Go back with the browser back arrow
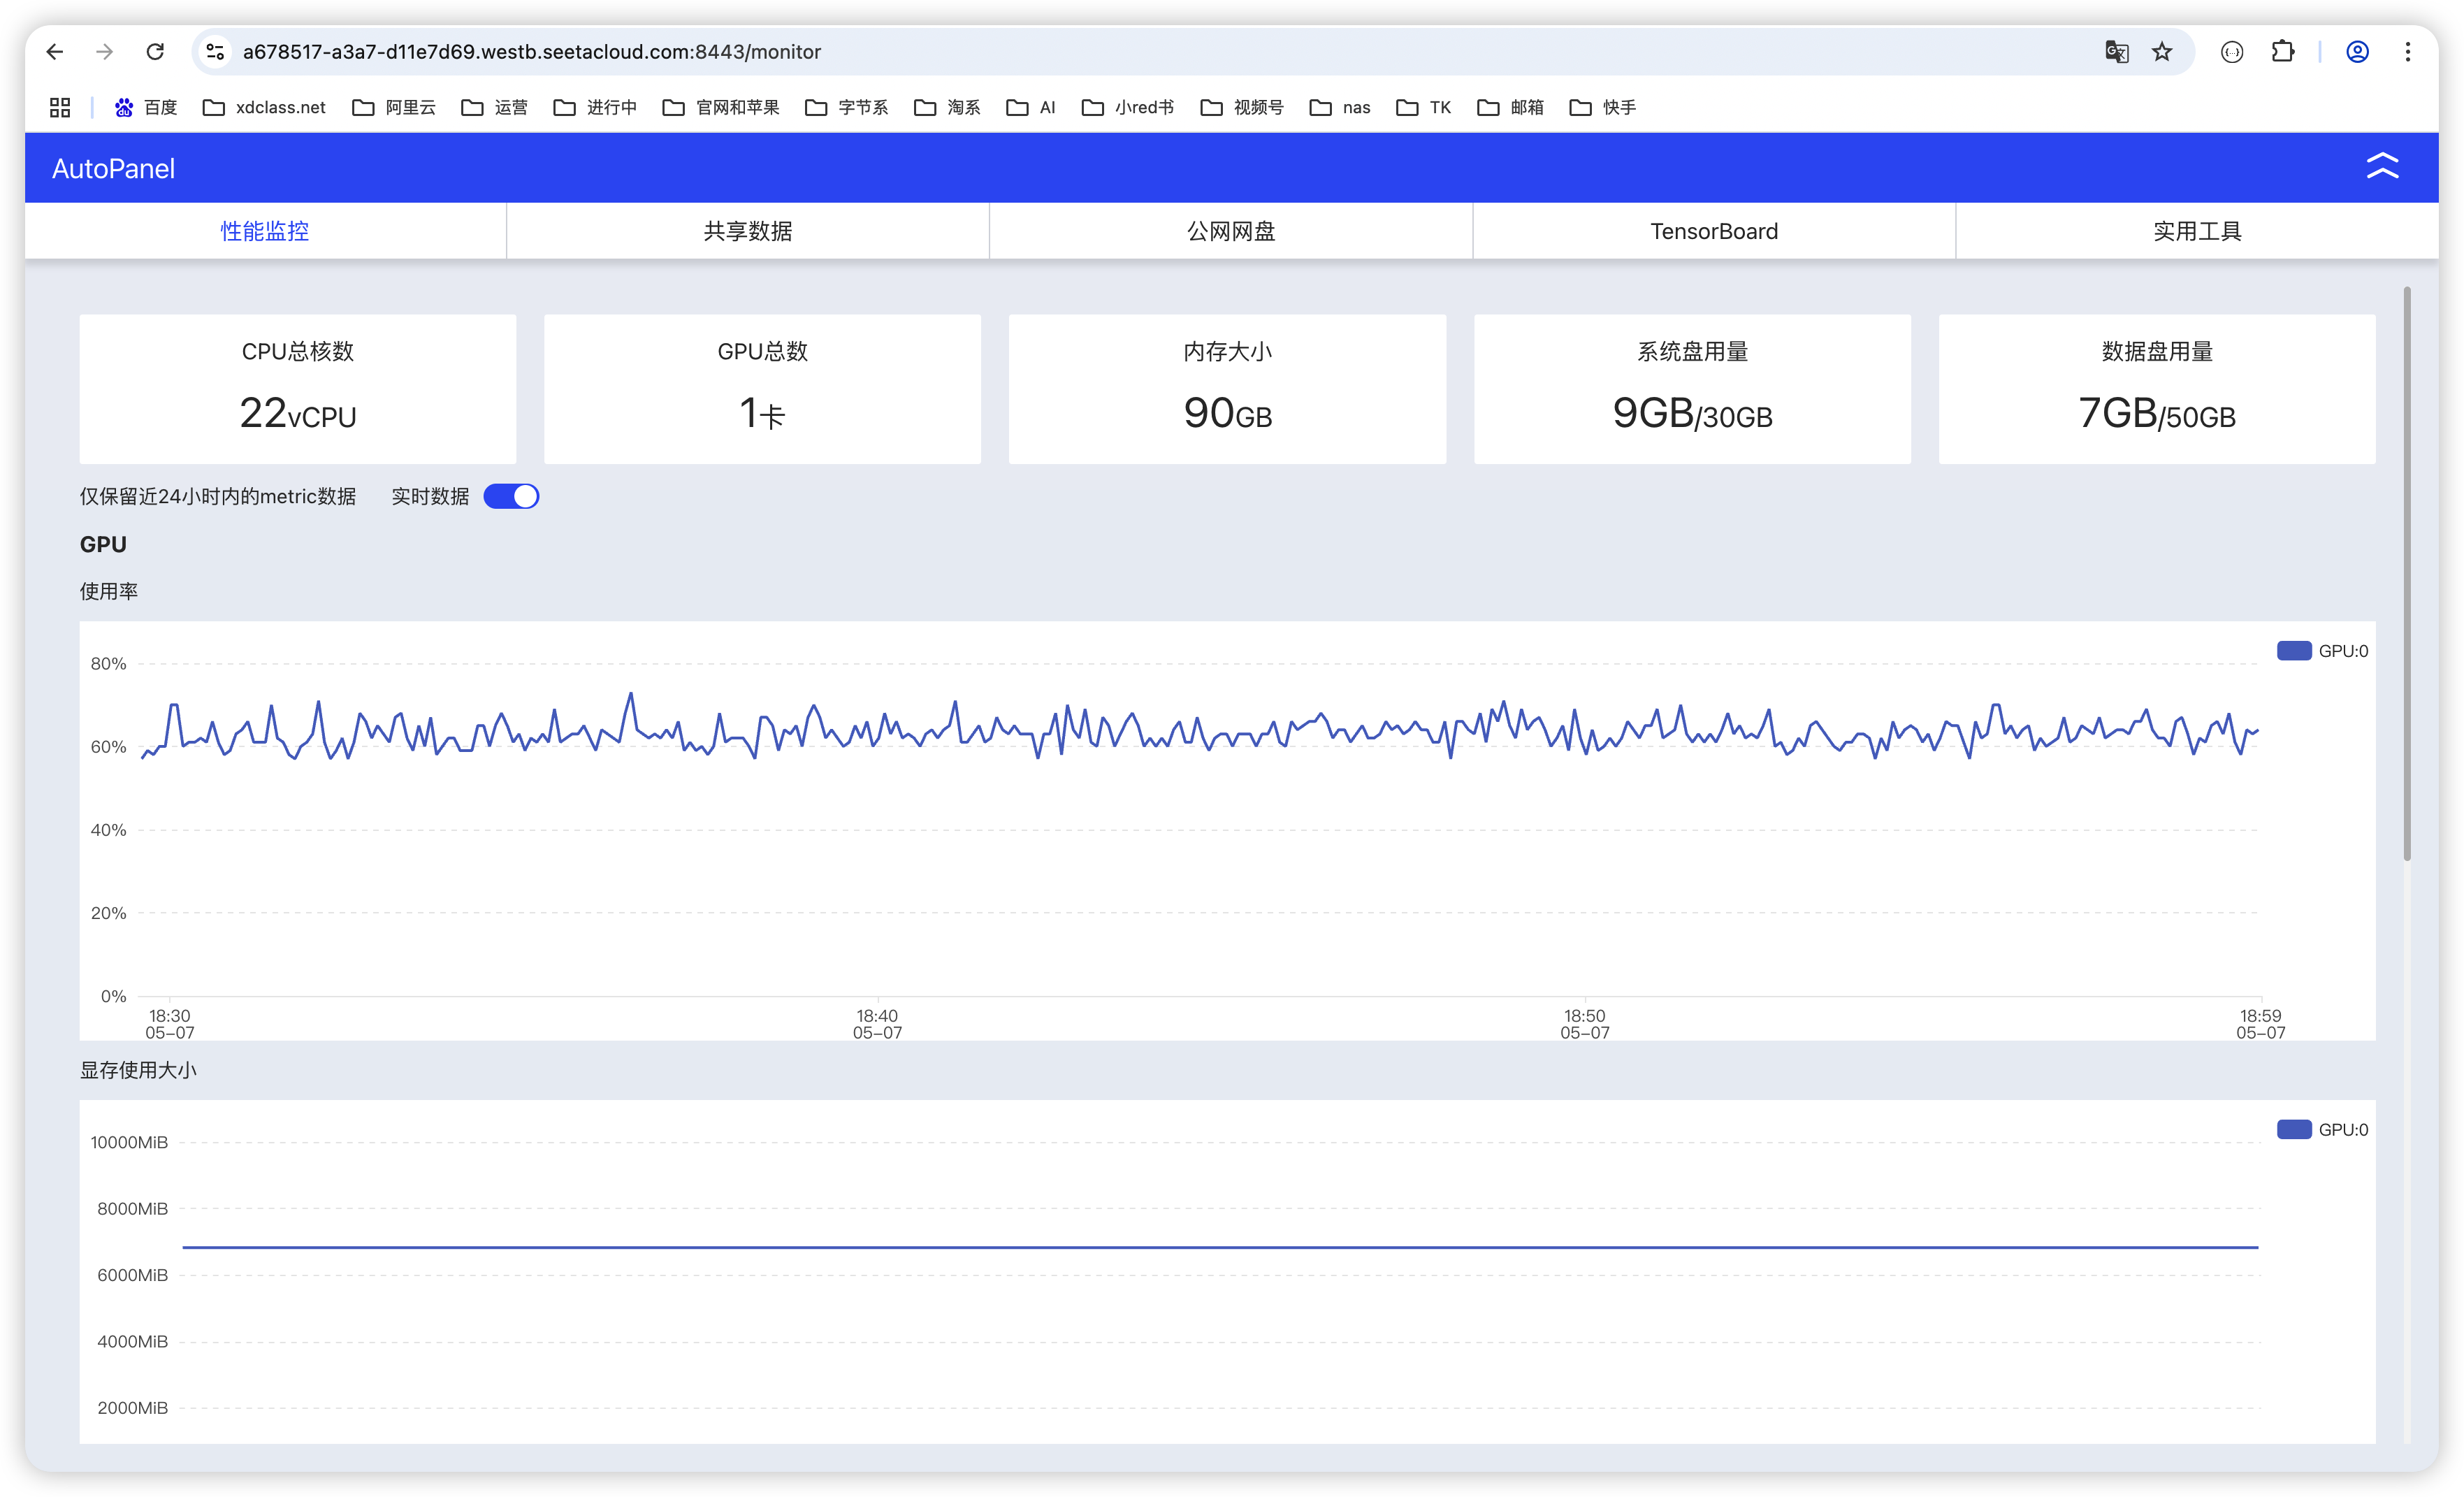Viewport: 2464px width, 1497px height. tap(55, 52)
